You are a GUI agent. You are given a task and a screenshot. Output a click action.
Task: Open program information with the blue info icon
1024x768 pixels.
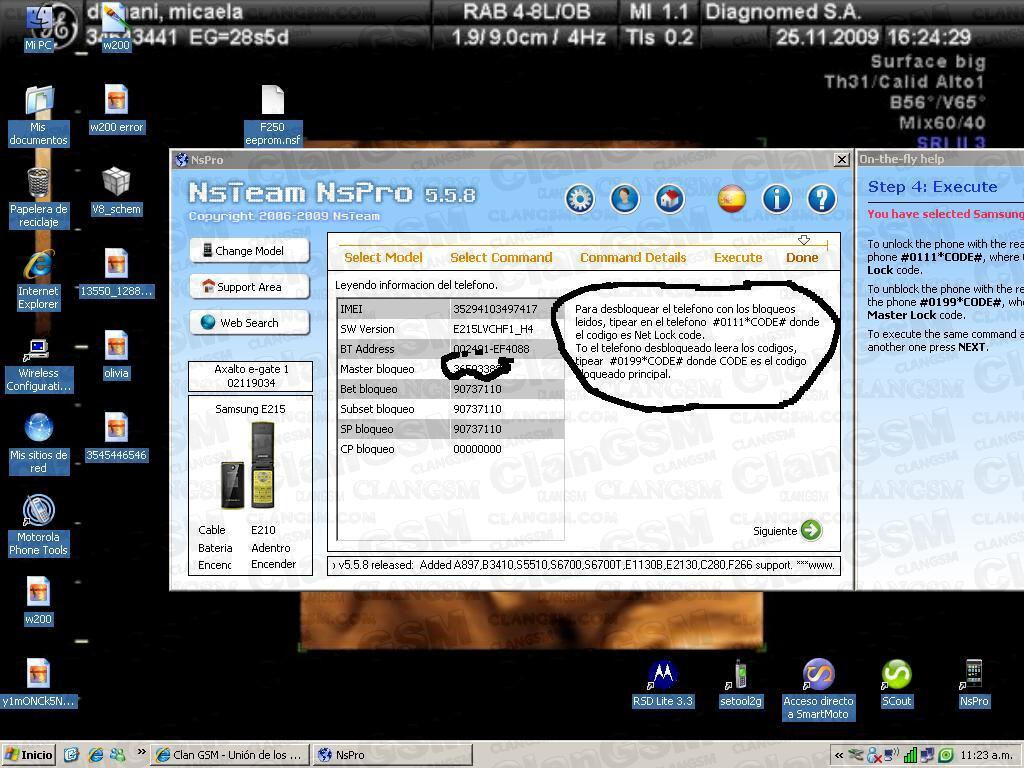(x=776, y=199)
